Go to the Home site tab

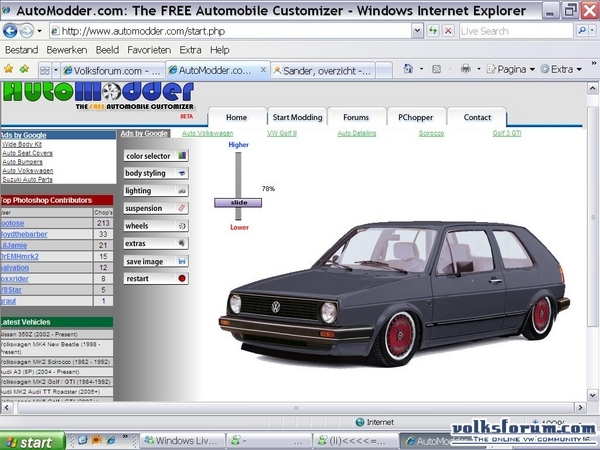click(x=236, y=117)
